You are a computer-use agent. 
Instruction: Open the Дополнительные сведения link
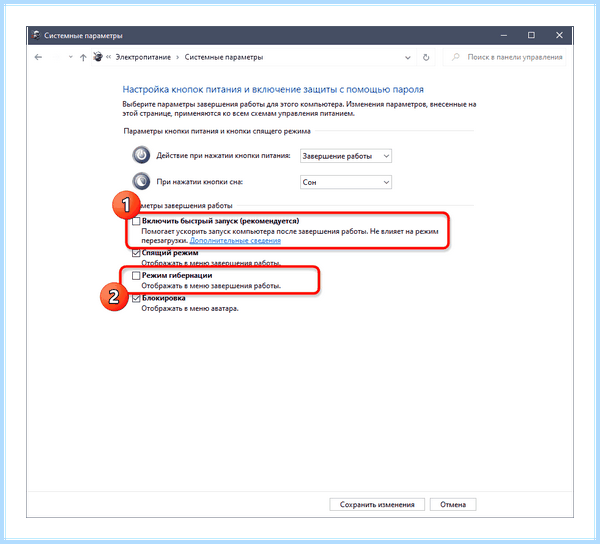click(x=235, y=241)
